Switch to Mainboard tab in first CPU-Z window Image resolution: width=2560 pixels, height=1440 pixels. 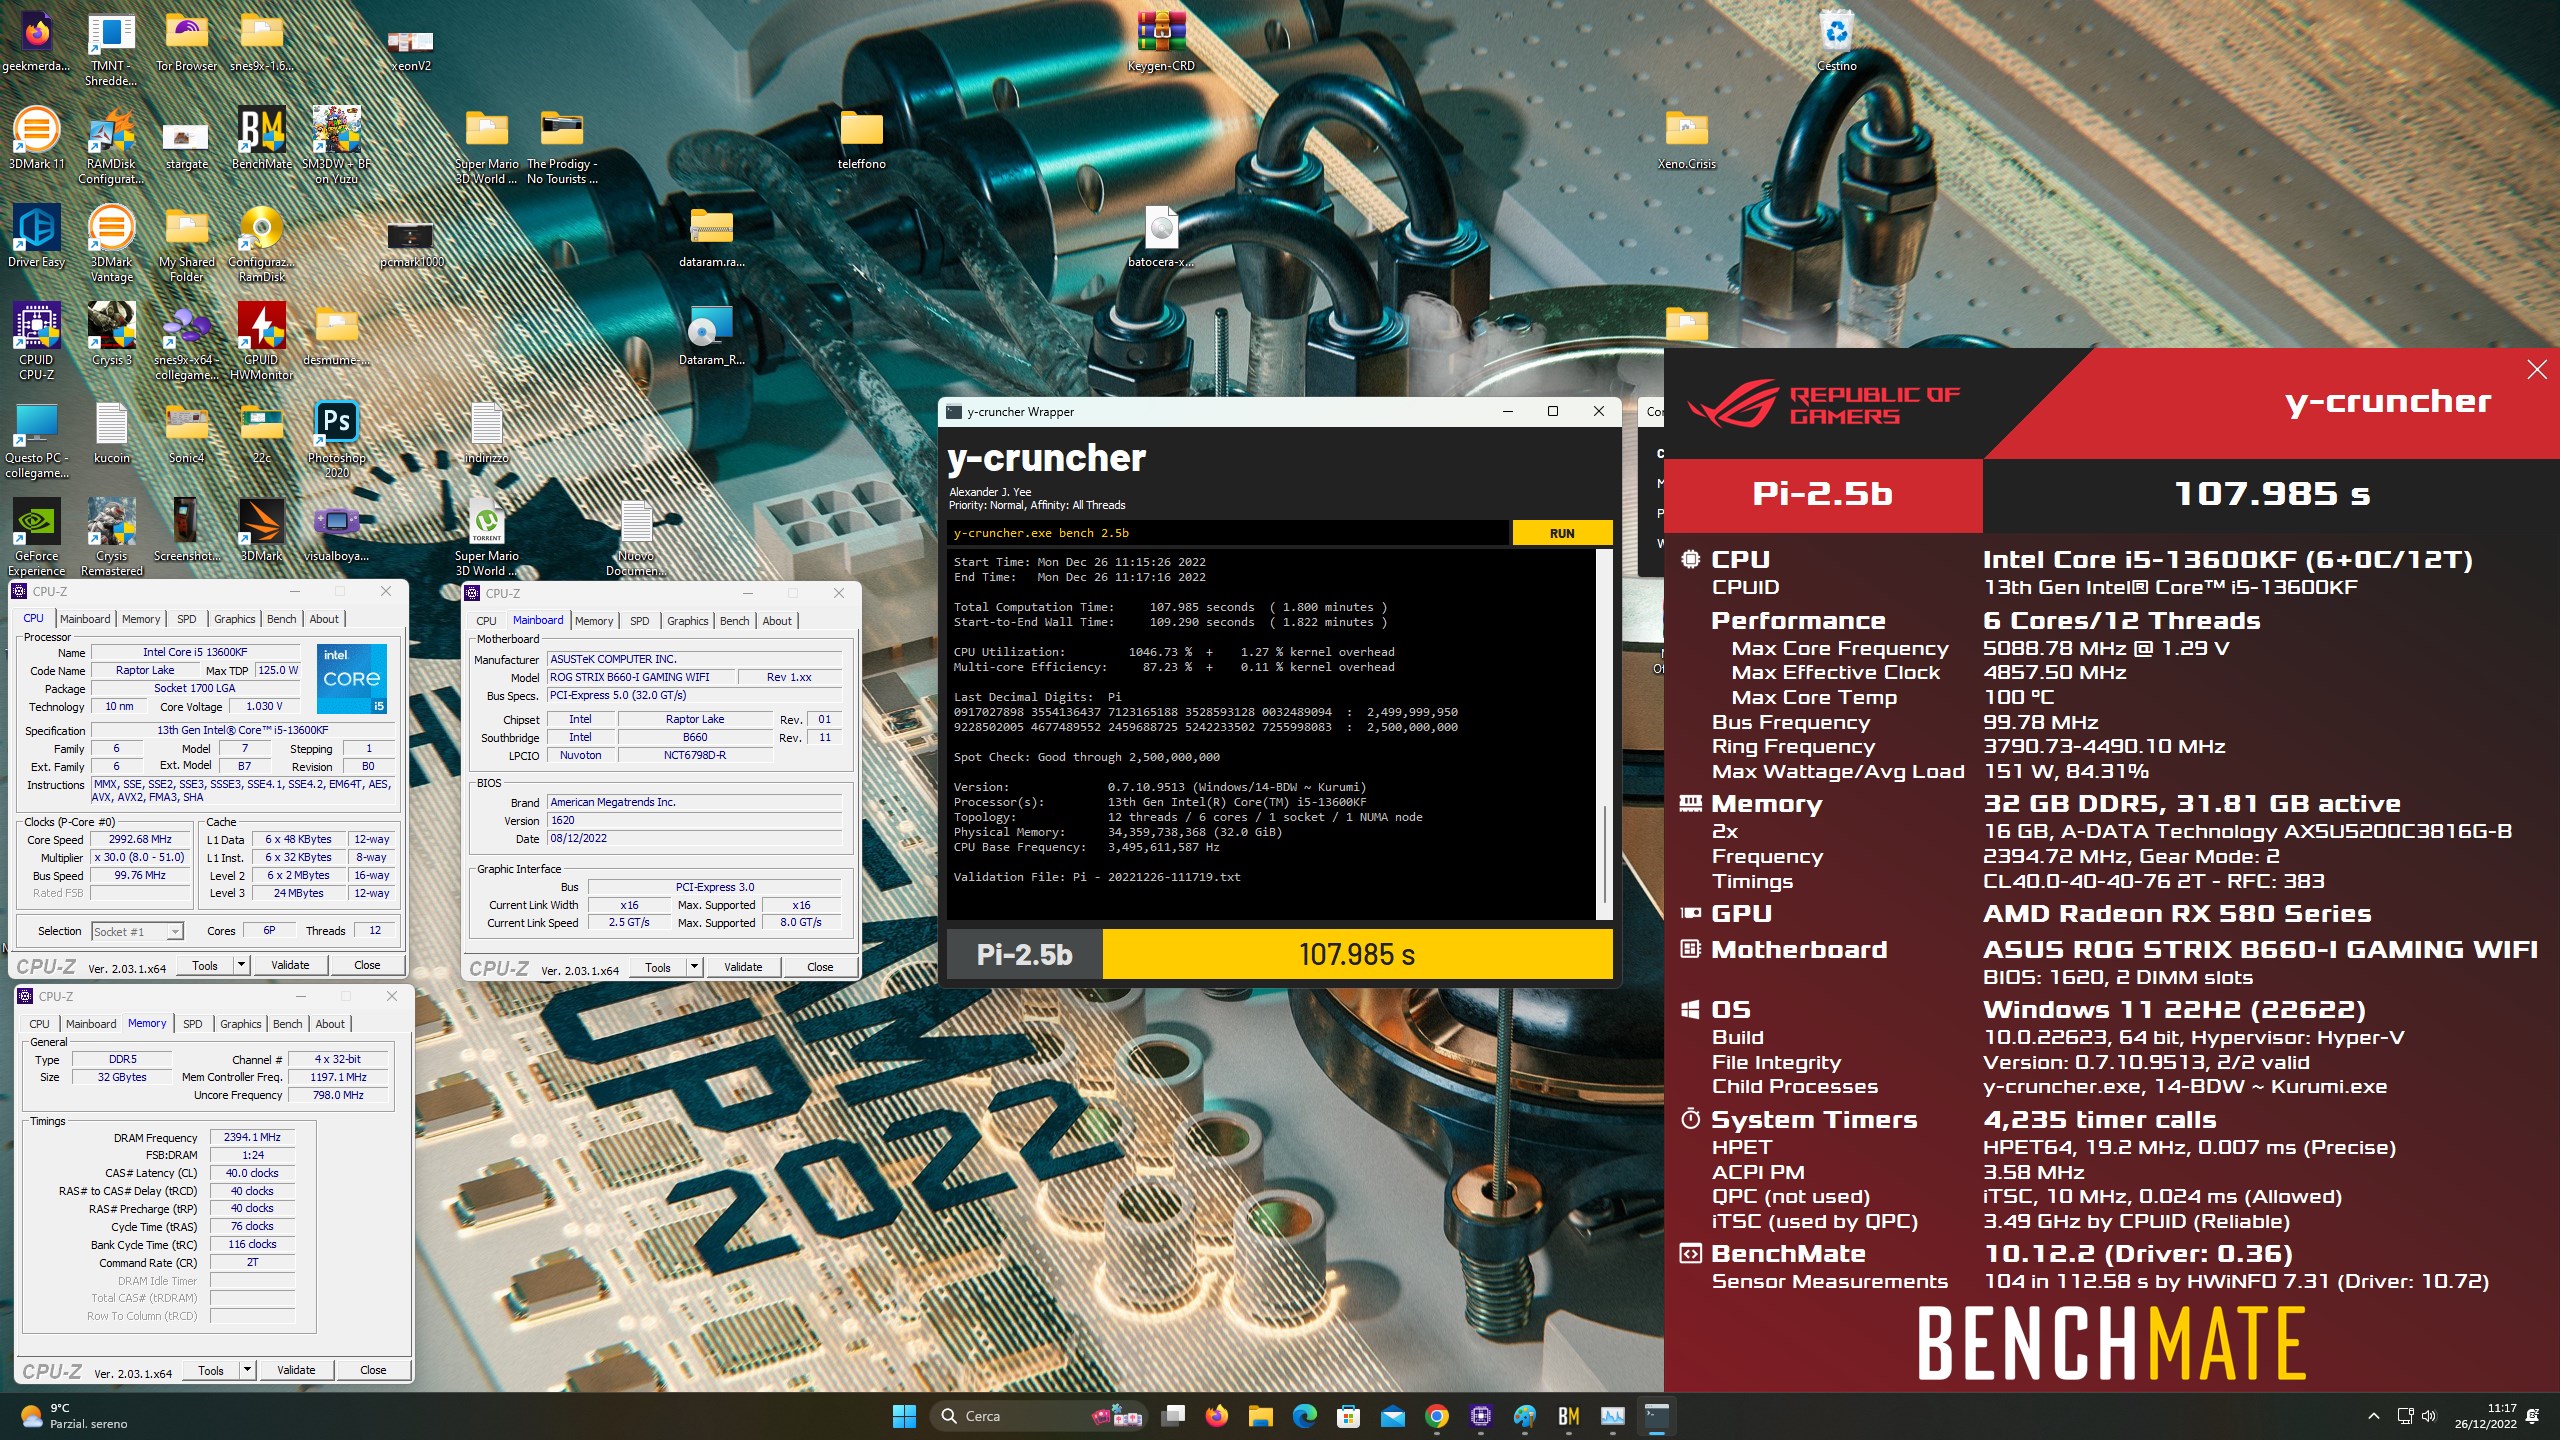85,619
